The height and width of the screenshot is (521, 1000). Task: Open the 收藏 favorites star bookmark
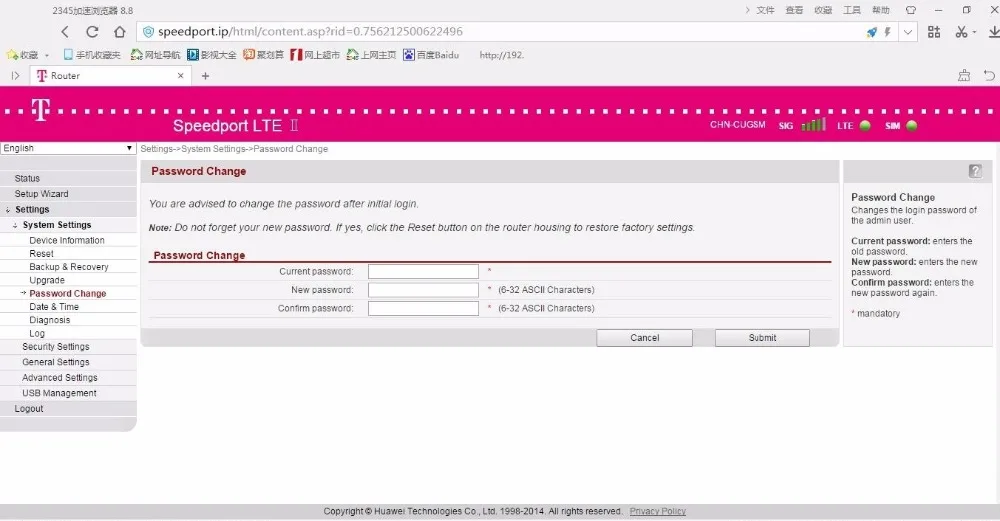point(22,55)
